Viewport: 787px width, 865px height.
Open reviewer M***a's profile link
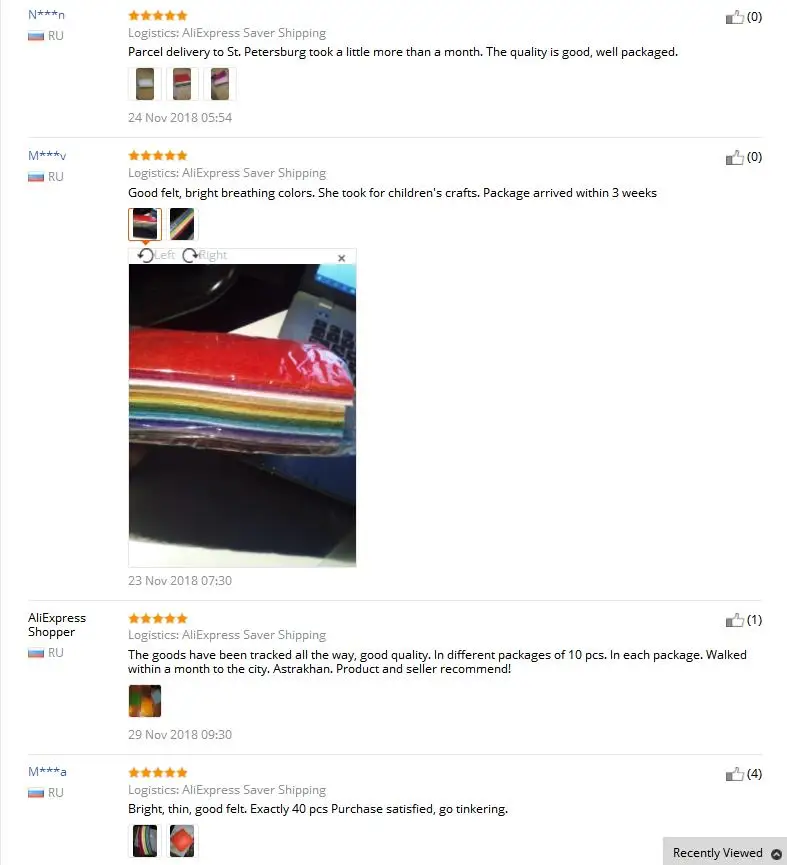(47, 771)
